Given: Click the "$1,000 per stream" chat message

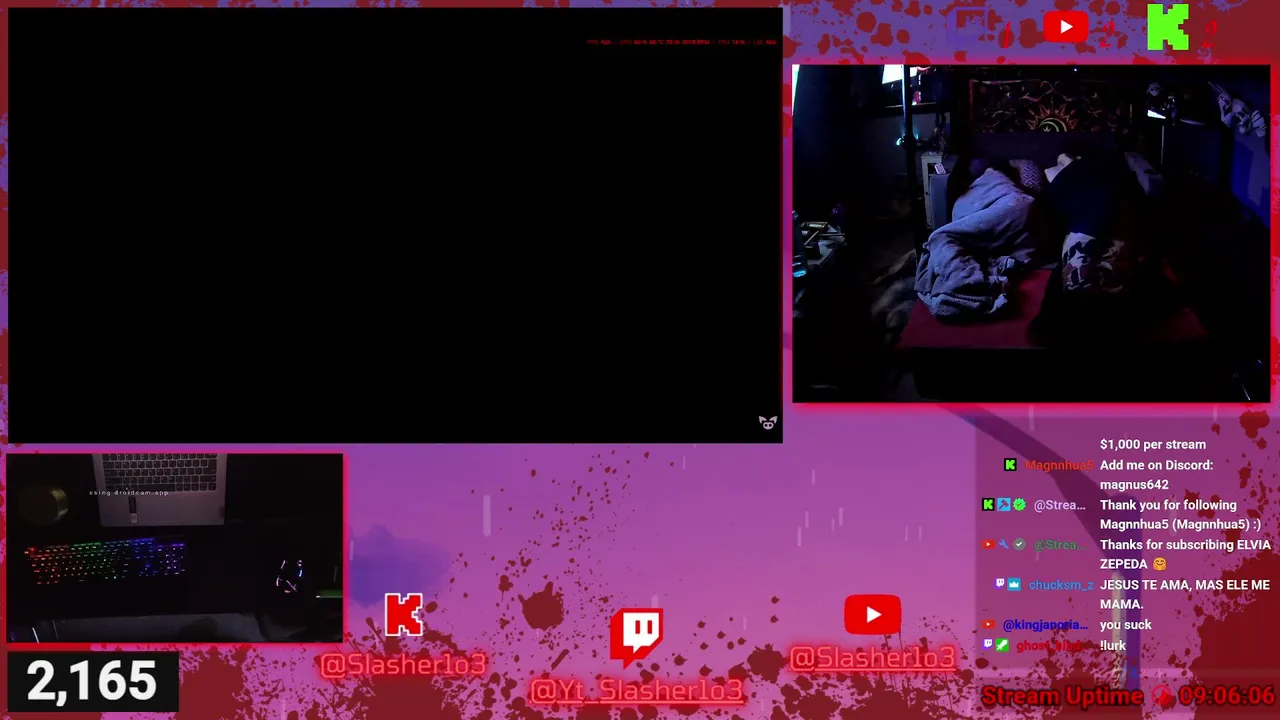Looking at the screenshot, I should point(1153,444).
